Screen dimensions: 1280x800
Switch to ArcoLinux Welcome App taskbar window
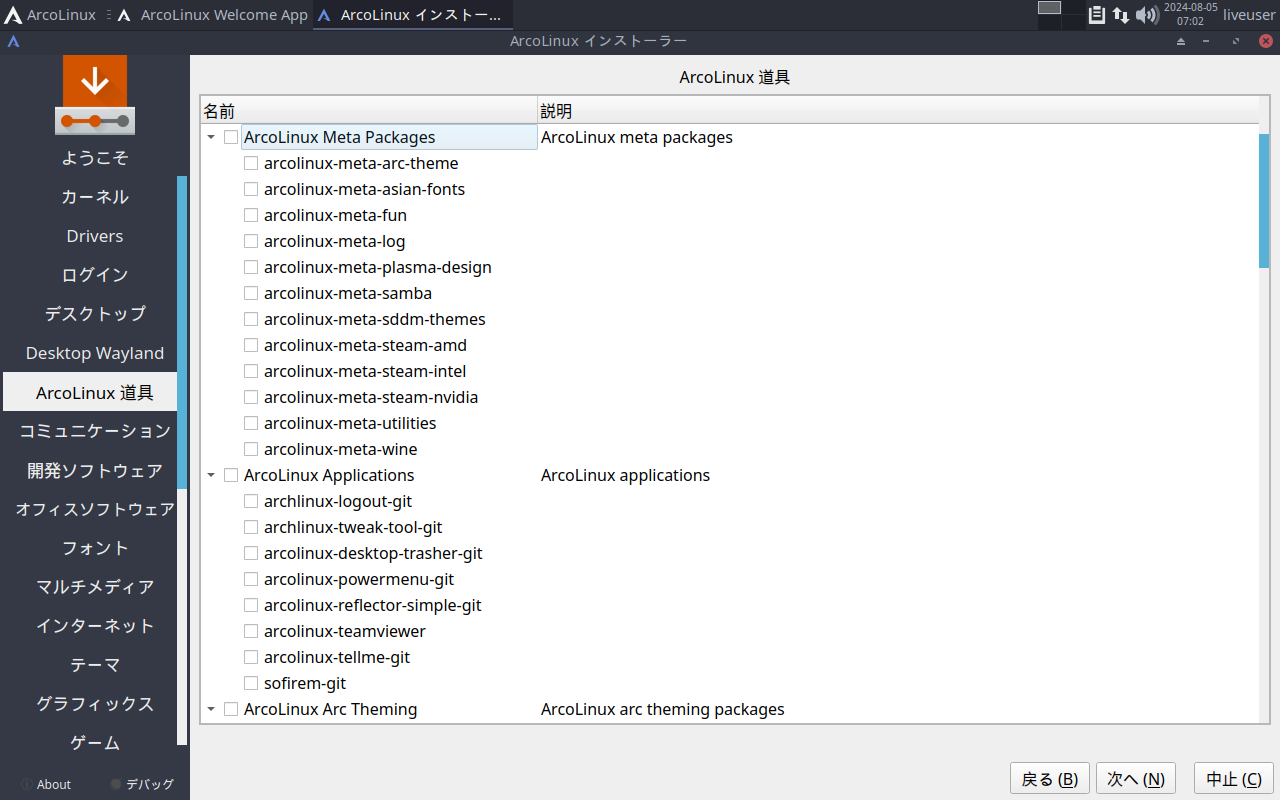click(211, 15)
